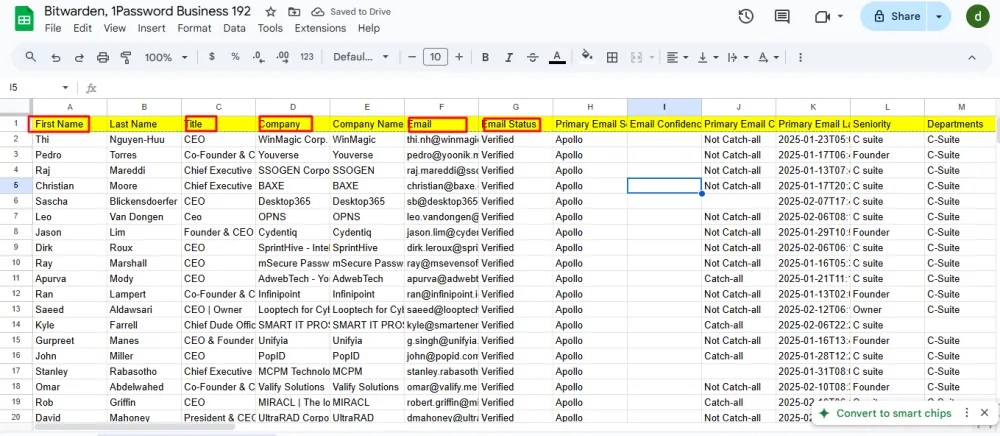Select row 11 header
Viewport: 1000px width, 436px height.
point(16,279)
